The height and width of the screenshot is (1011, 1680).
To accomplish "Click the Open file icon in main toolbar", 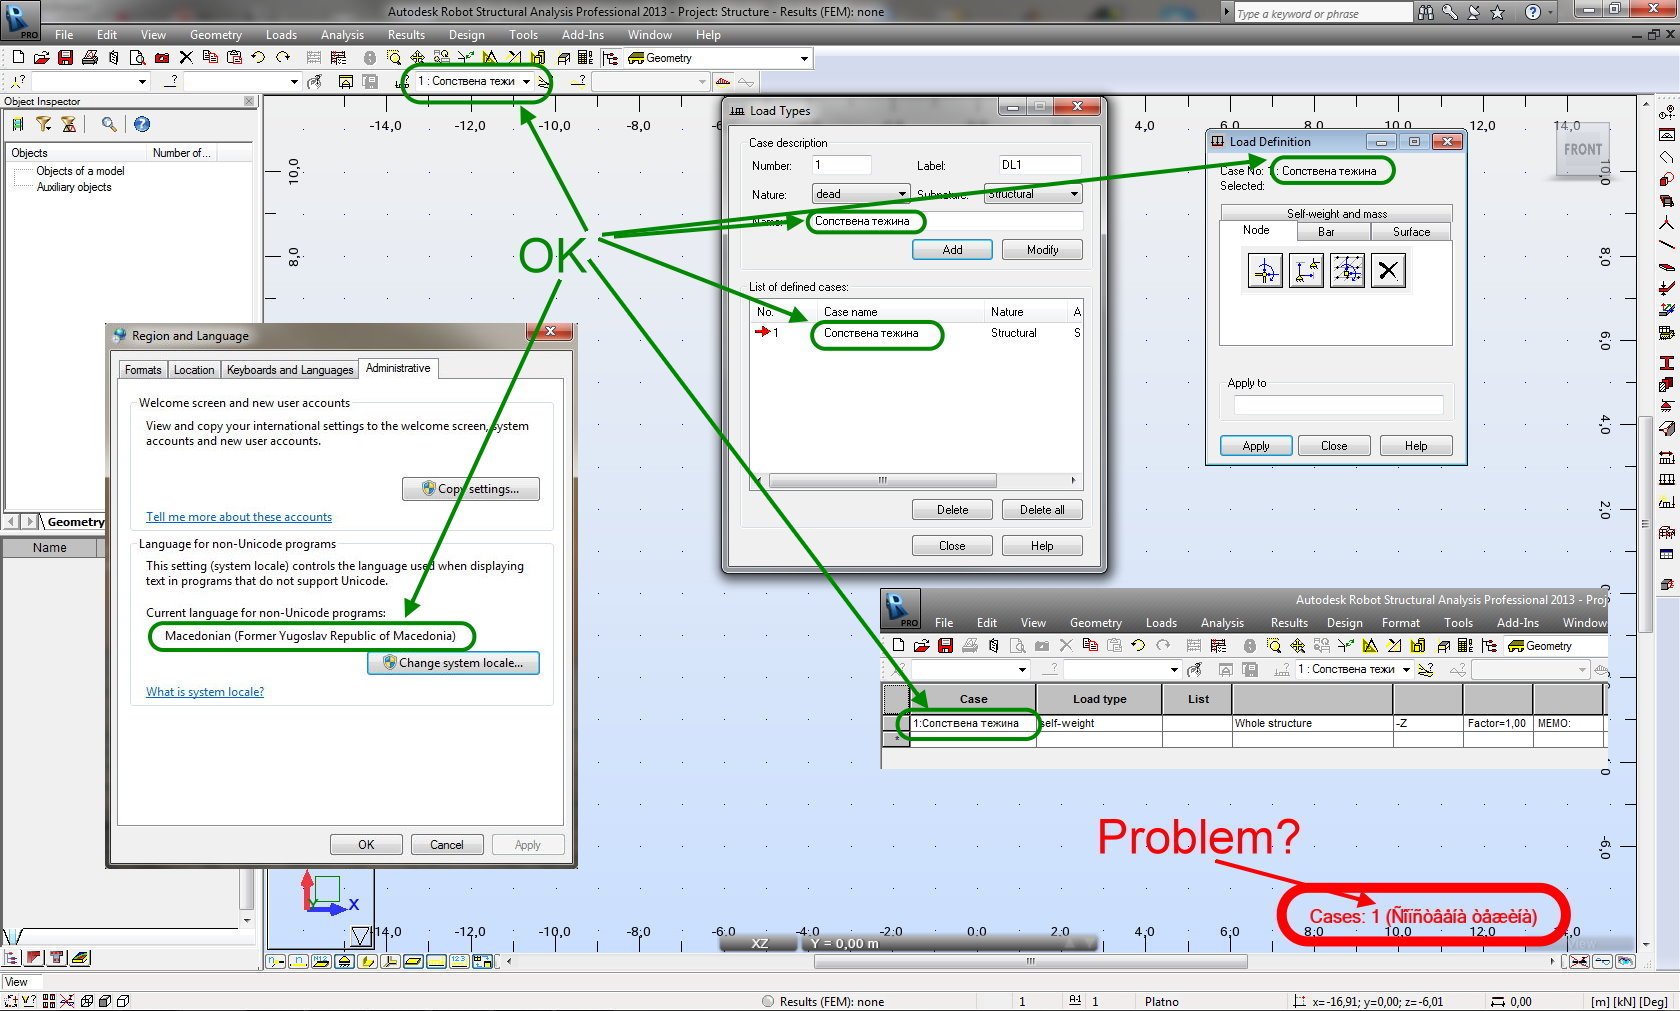I will (42, 58).
